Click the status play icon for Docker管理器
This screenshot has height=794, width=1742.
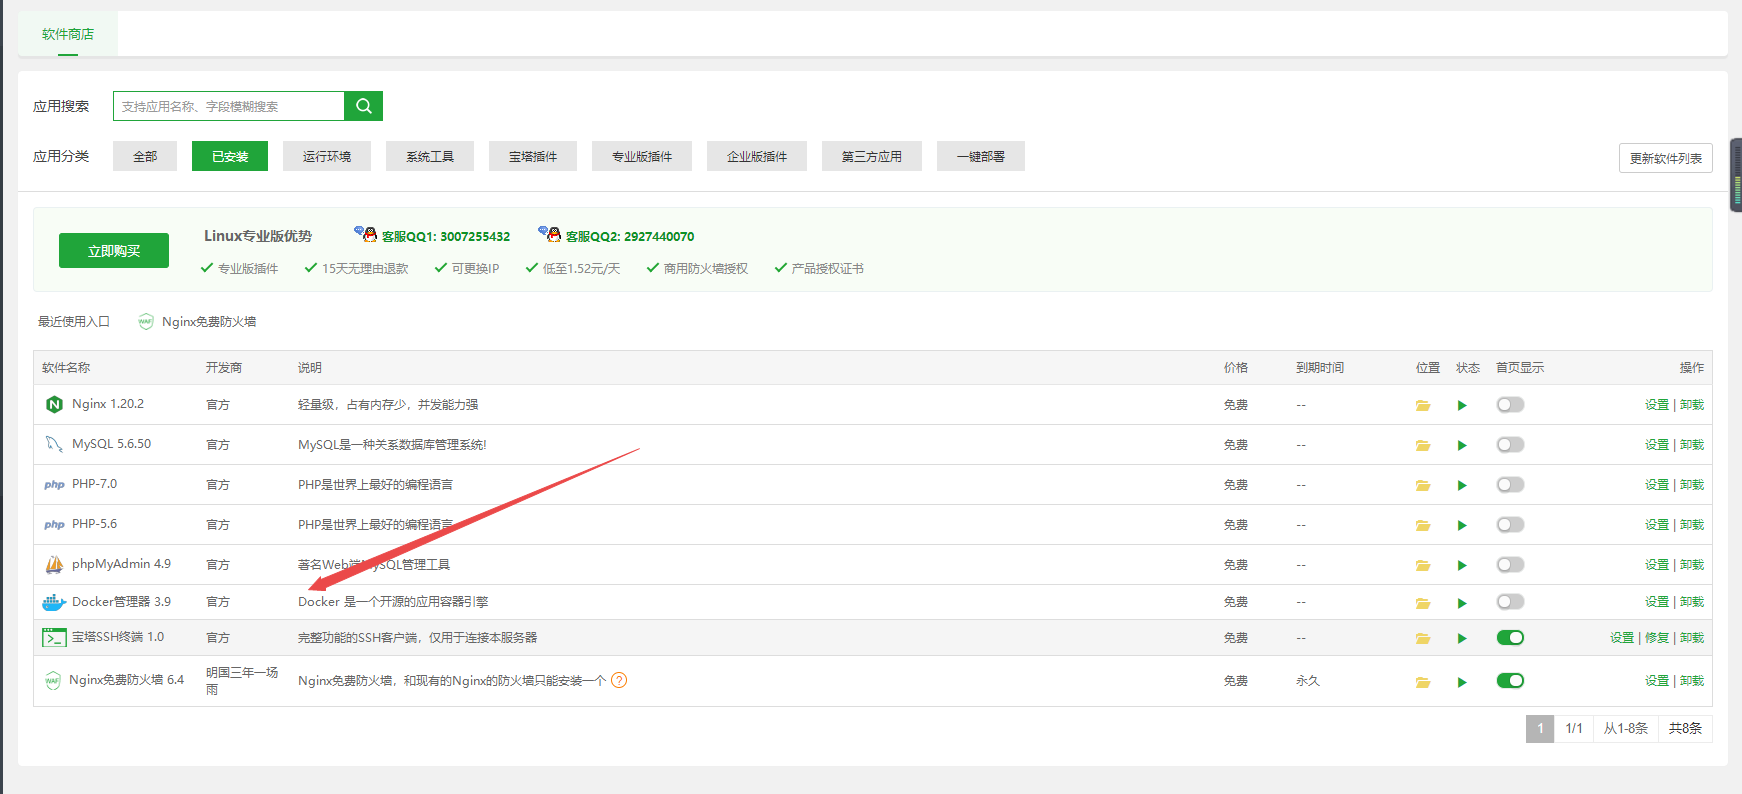(x=1462, y=603)
